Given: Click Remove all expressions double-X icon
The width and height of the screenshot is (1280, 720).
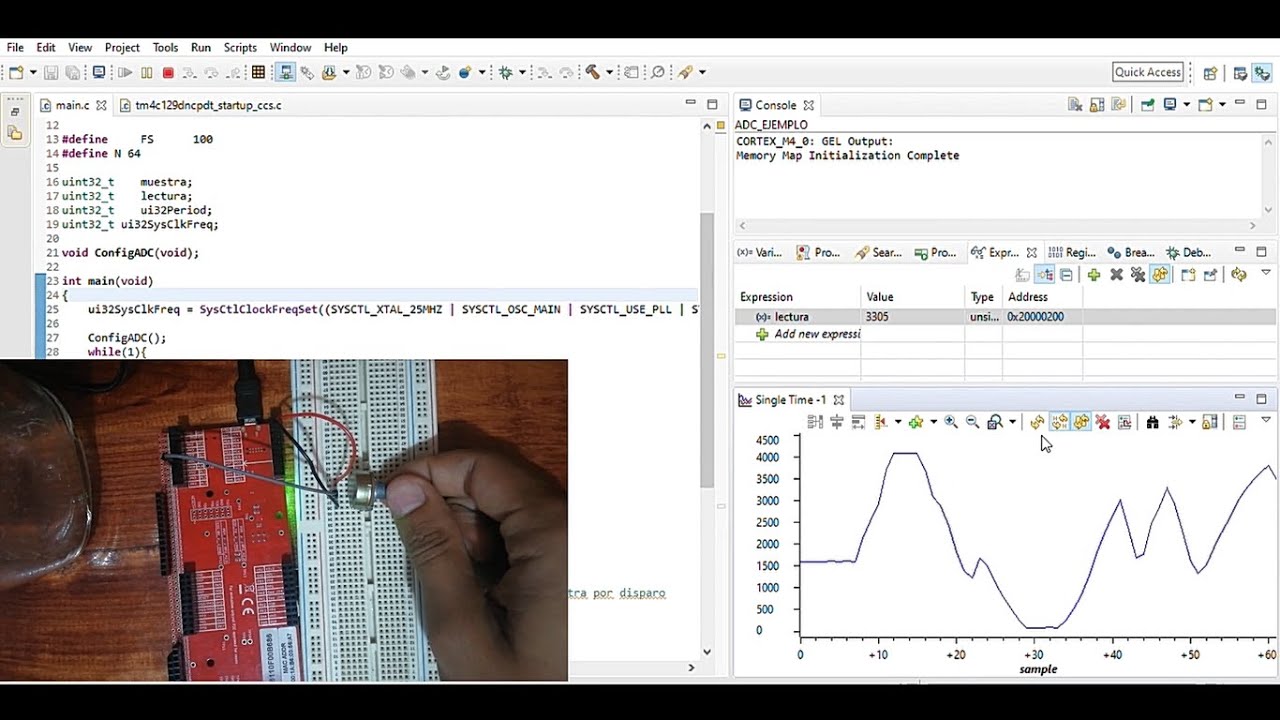Looking at the screenshot, I should (1138, 274).
